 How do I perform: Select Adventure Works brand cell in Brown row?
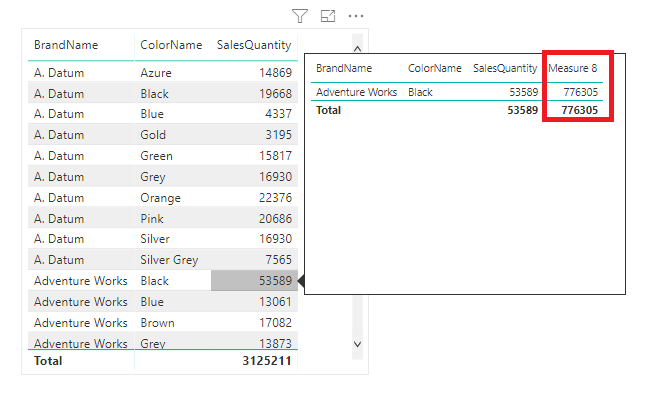81,323
